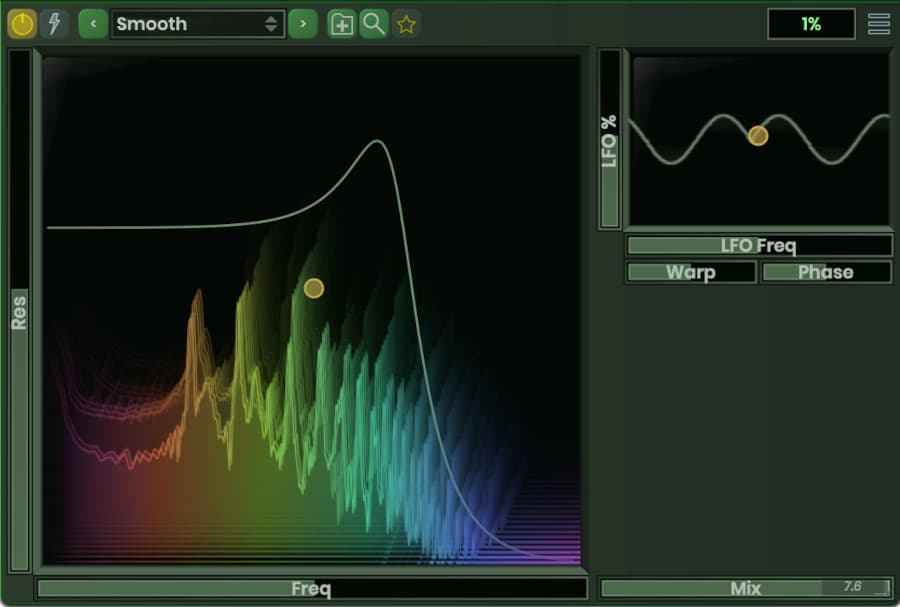Viewport: 900px width, 607px height.
Task: Click the LFO % vertical slider
Action: [x=610, y=139]
